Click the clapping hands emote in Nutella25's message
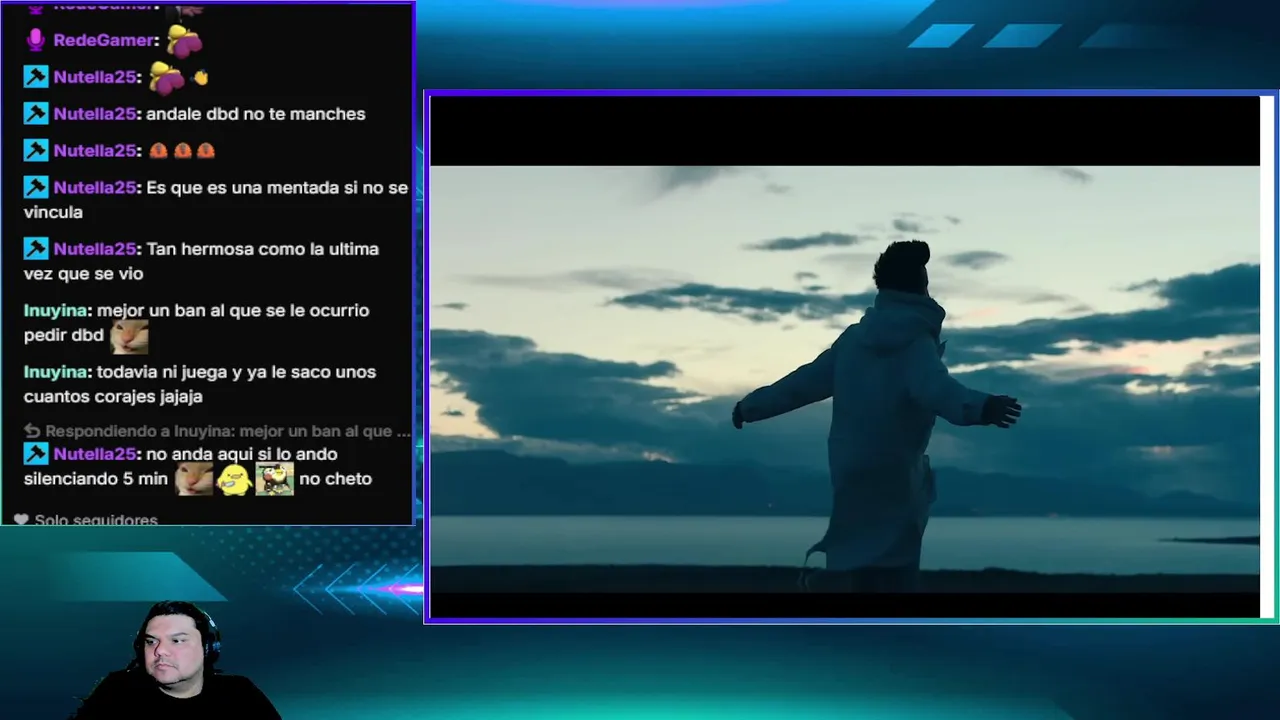This screenshot has height=720, width=1280. tap(200, 77)
